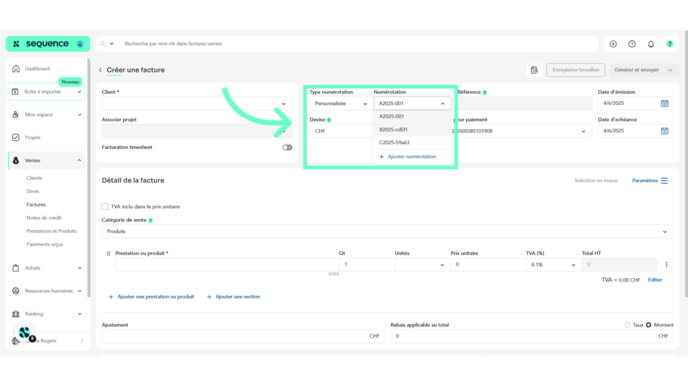The height and width of the screenshot is (387, 688).
Task: Select A2025-001 in the numbering list
Action: click(412, 117)
